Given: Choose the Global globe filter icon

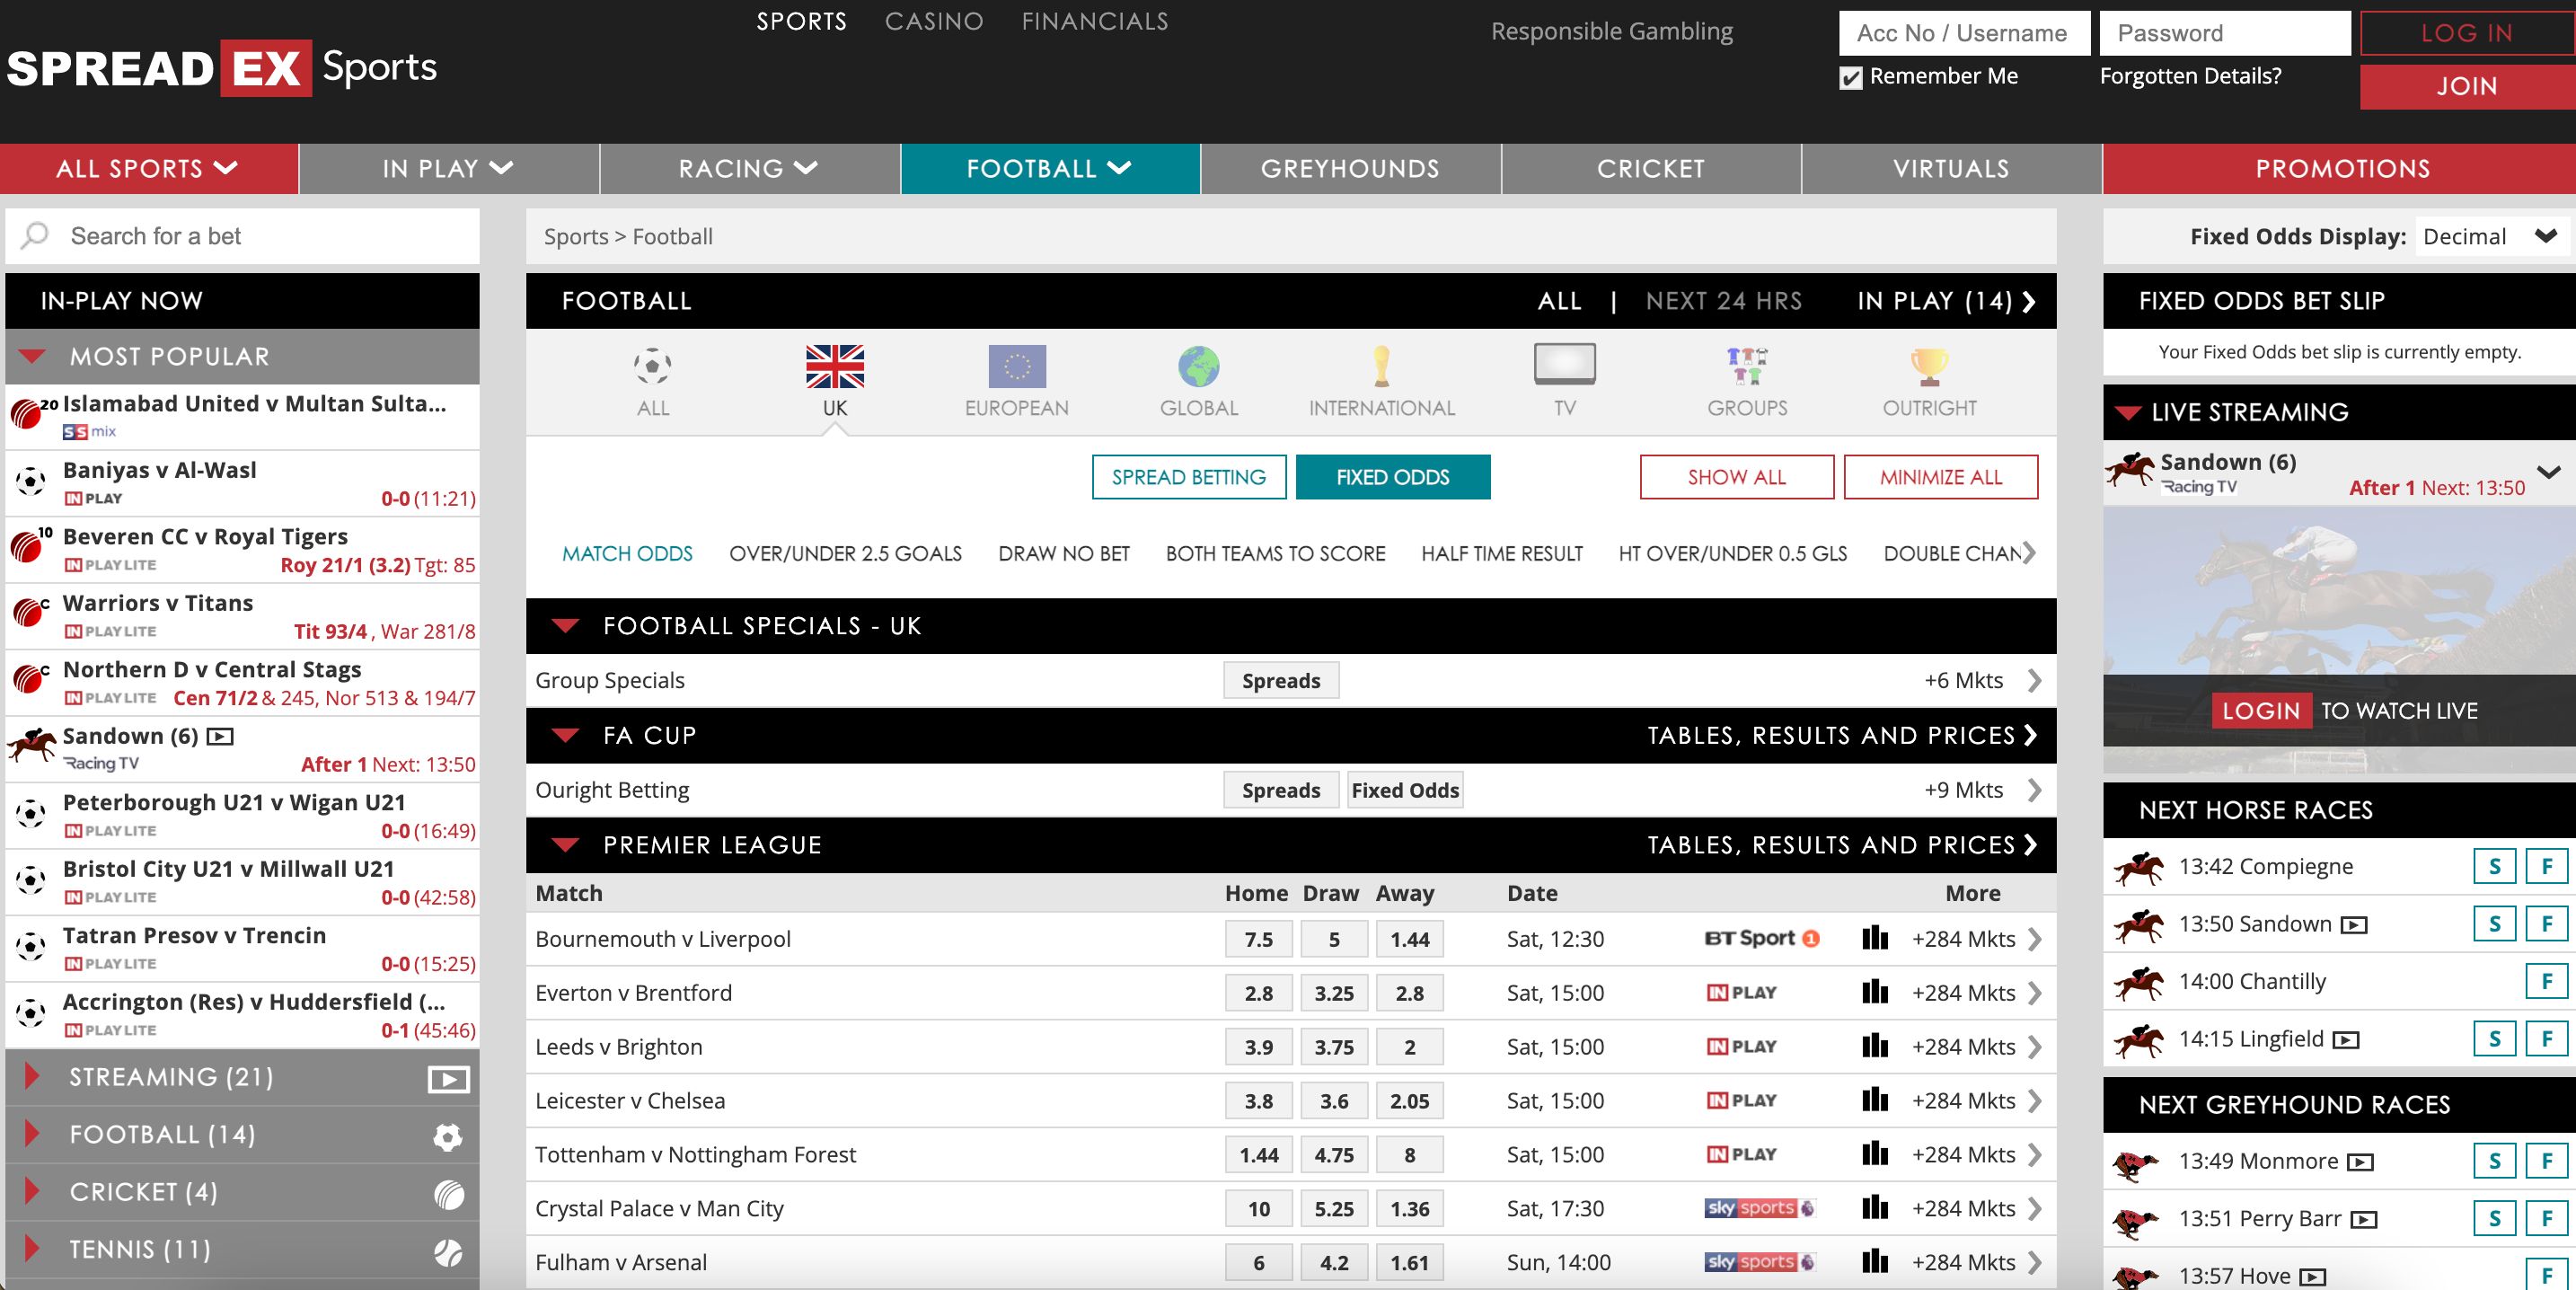Looking at the screenshot, I should pos(1198,367).
